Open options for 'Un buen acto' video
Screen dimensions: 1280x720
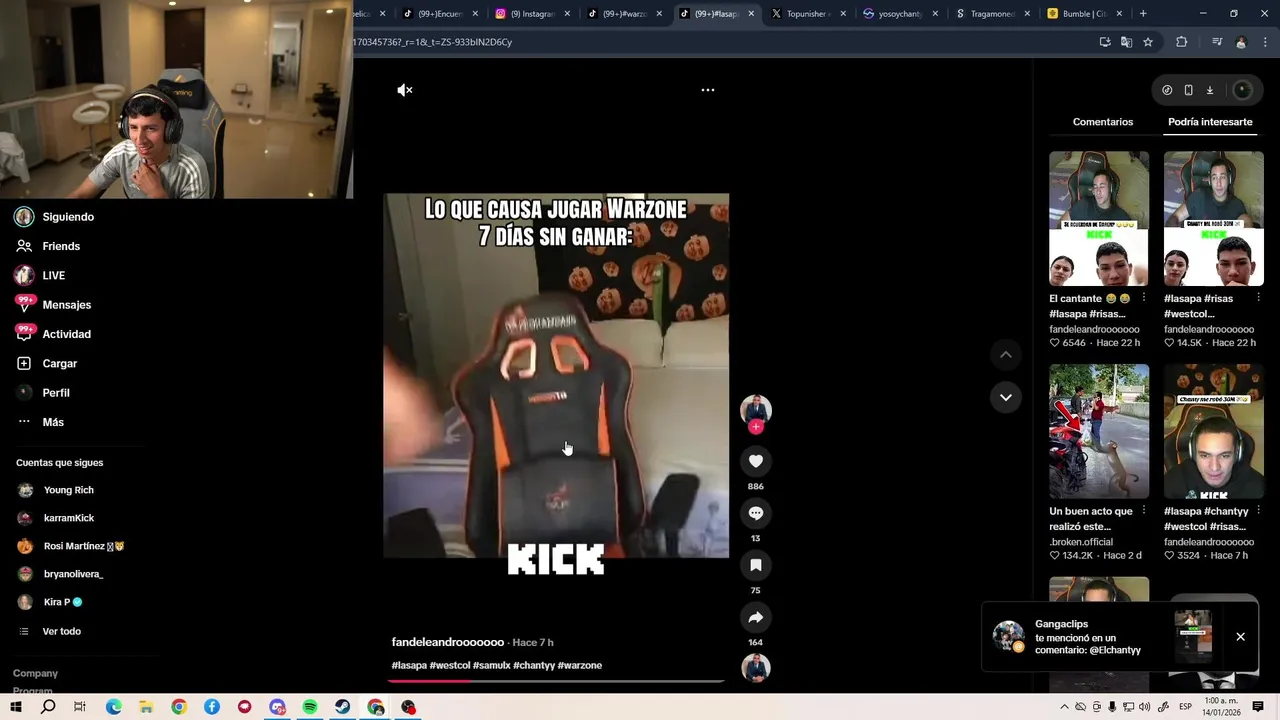[x=1144, y=511]
